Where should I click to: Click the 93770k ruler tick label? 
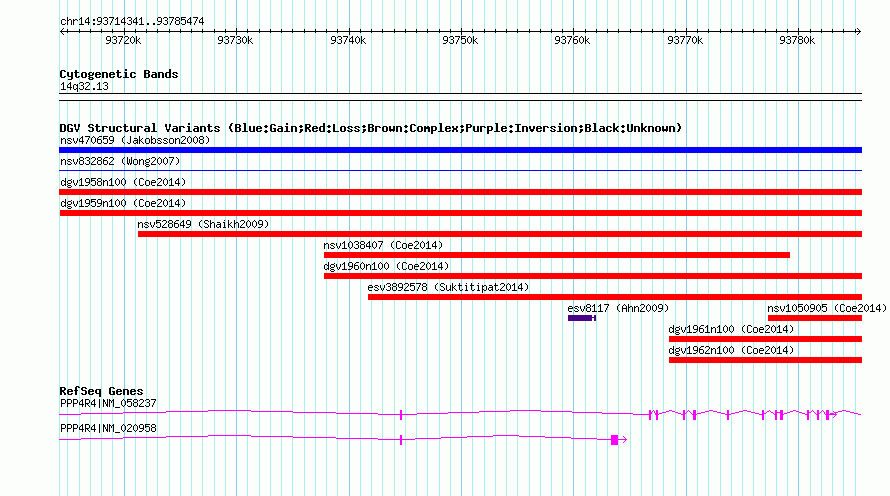685,40
